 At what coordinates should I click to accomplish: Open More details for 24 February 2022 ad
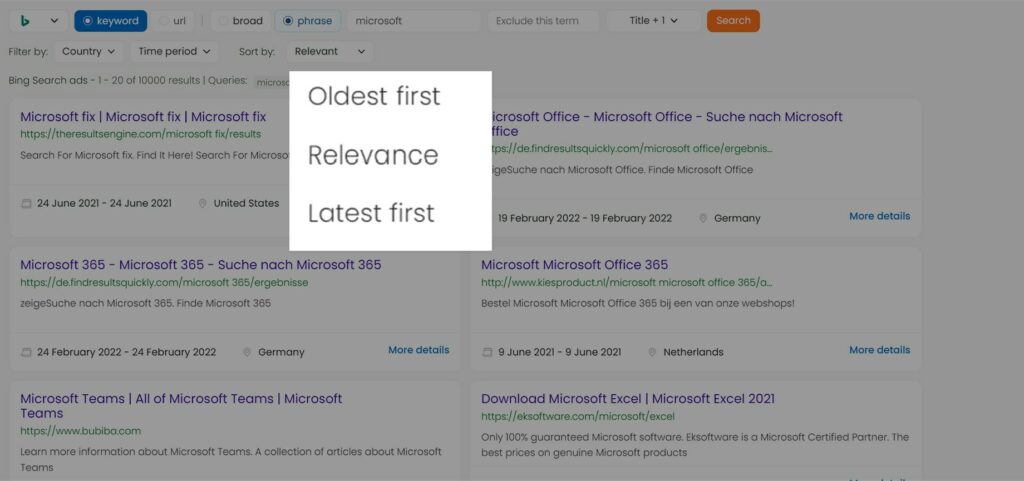(419, 350)
